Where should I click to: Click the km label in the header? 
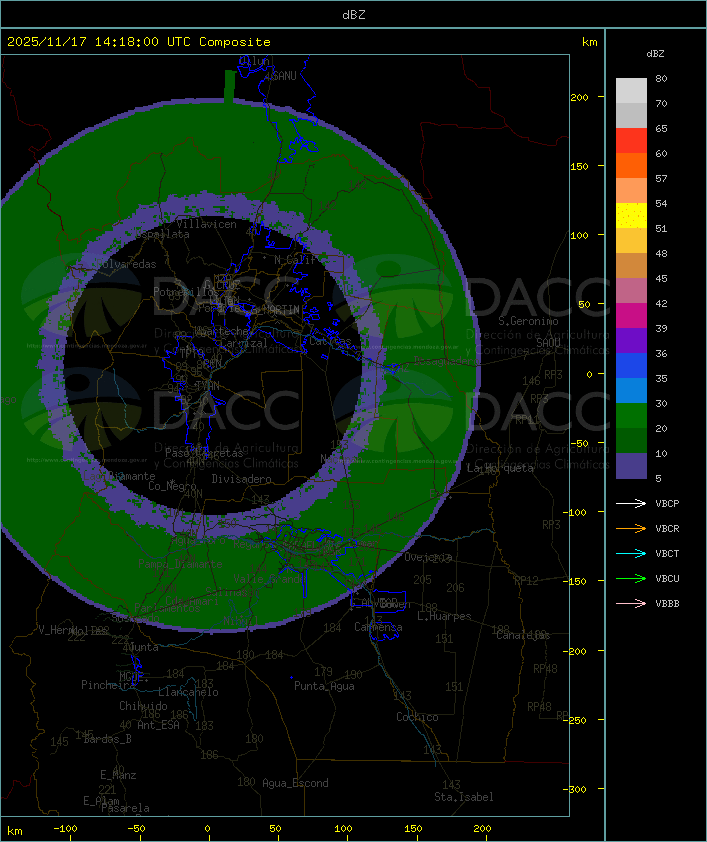click(589, 42)
